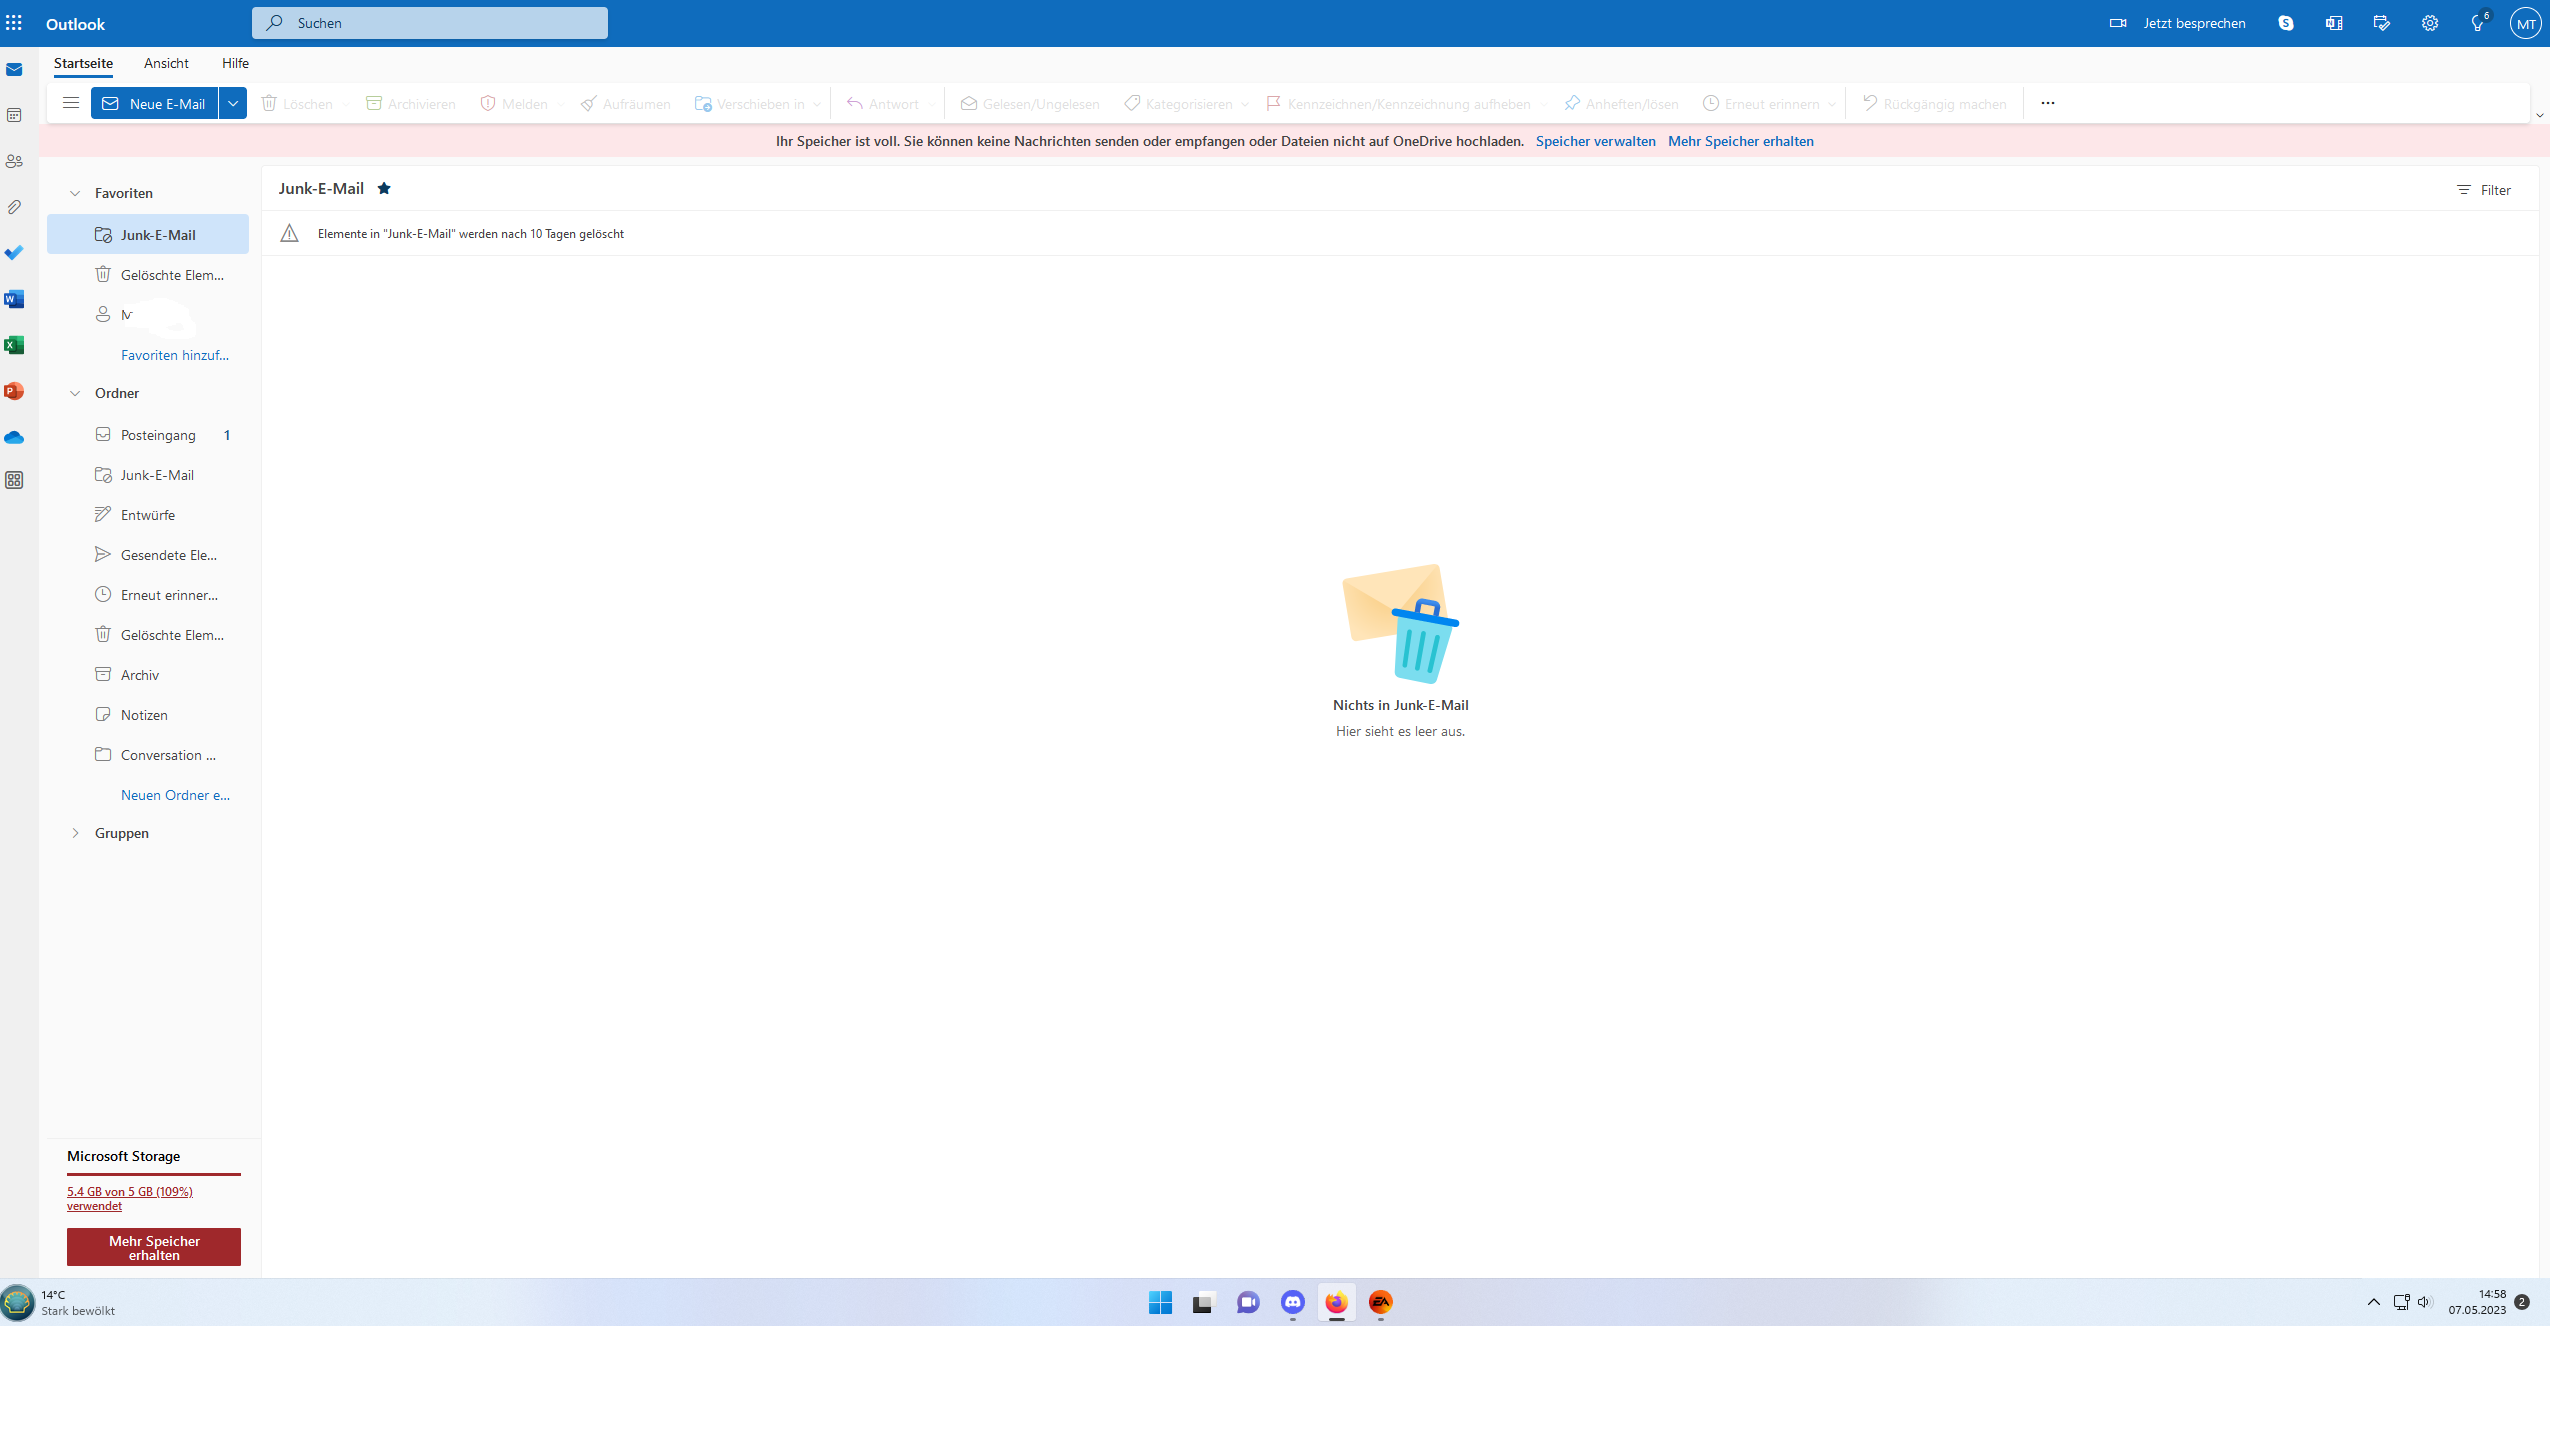Screen dimensions: 2560x1440
Task: Collapse the Favoriten section
Action: [75, 193]
